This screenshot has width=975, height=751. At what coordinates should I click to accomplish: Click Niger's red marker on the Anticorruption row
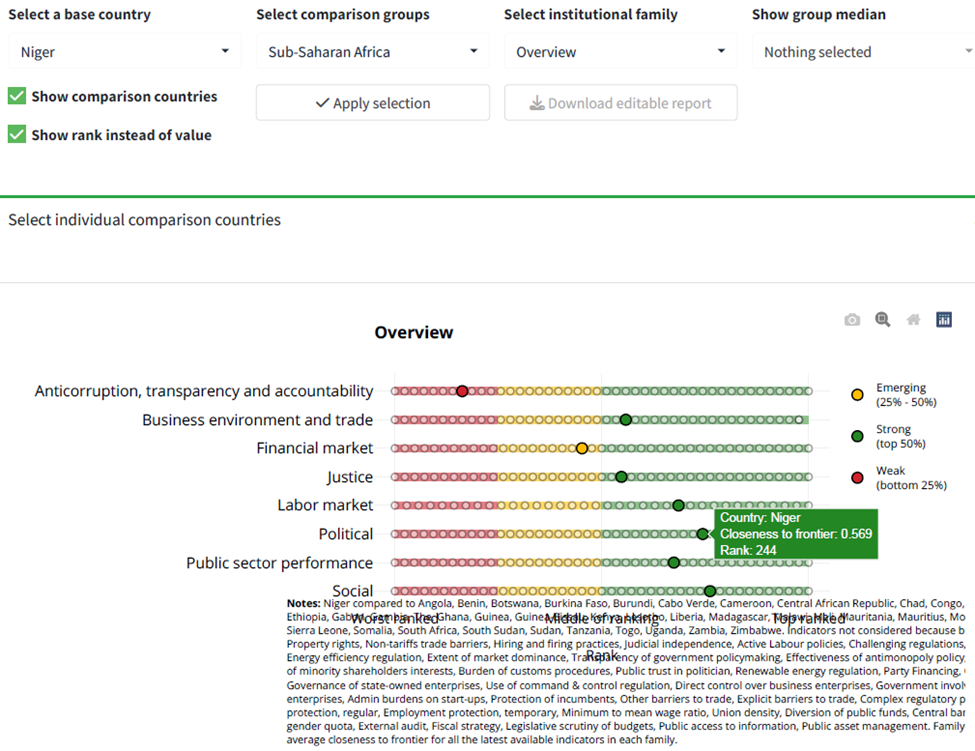tap(462, 390)
